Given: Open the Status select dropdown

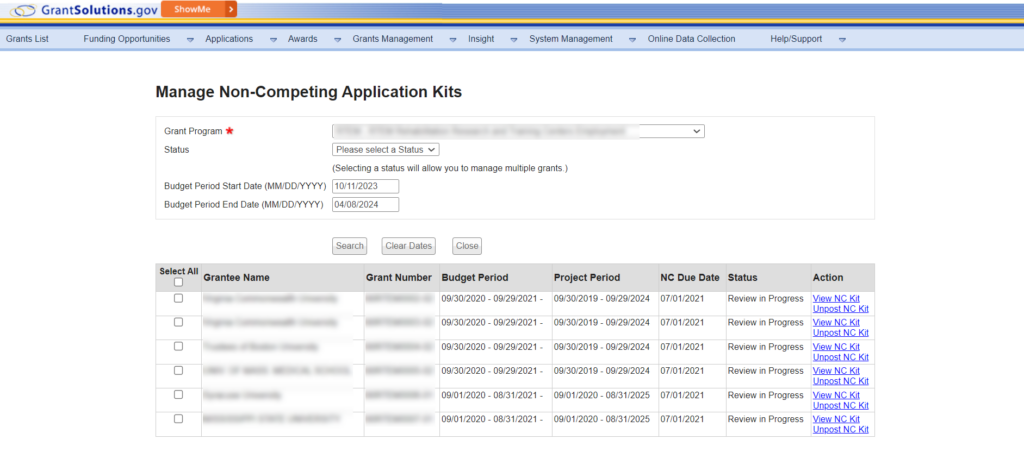Looking at the screenshot, I should click(385, 150).
